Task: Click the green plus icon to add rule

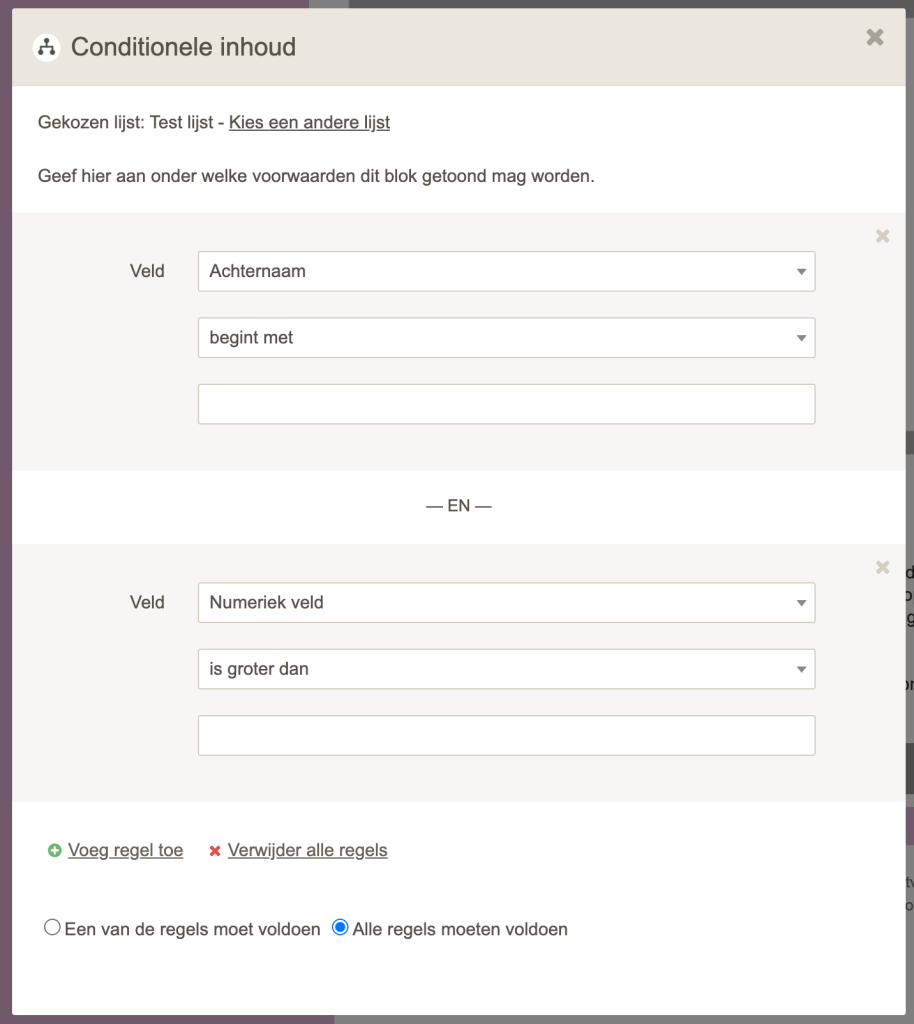Action: pyautogui.click(x=54, y=851)
